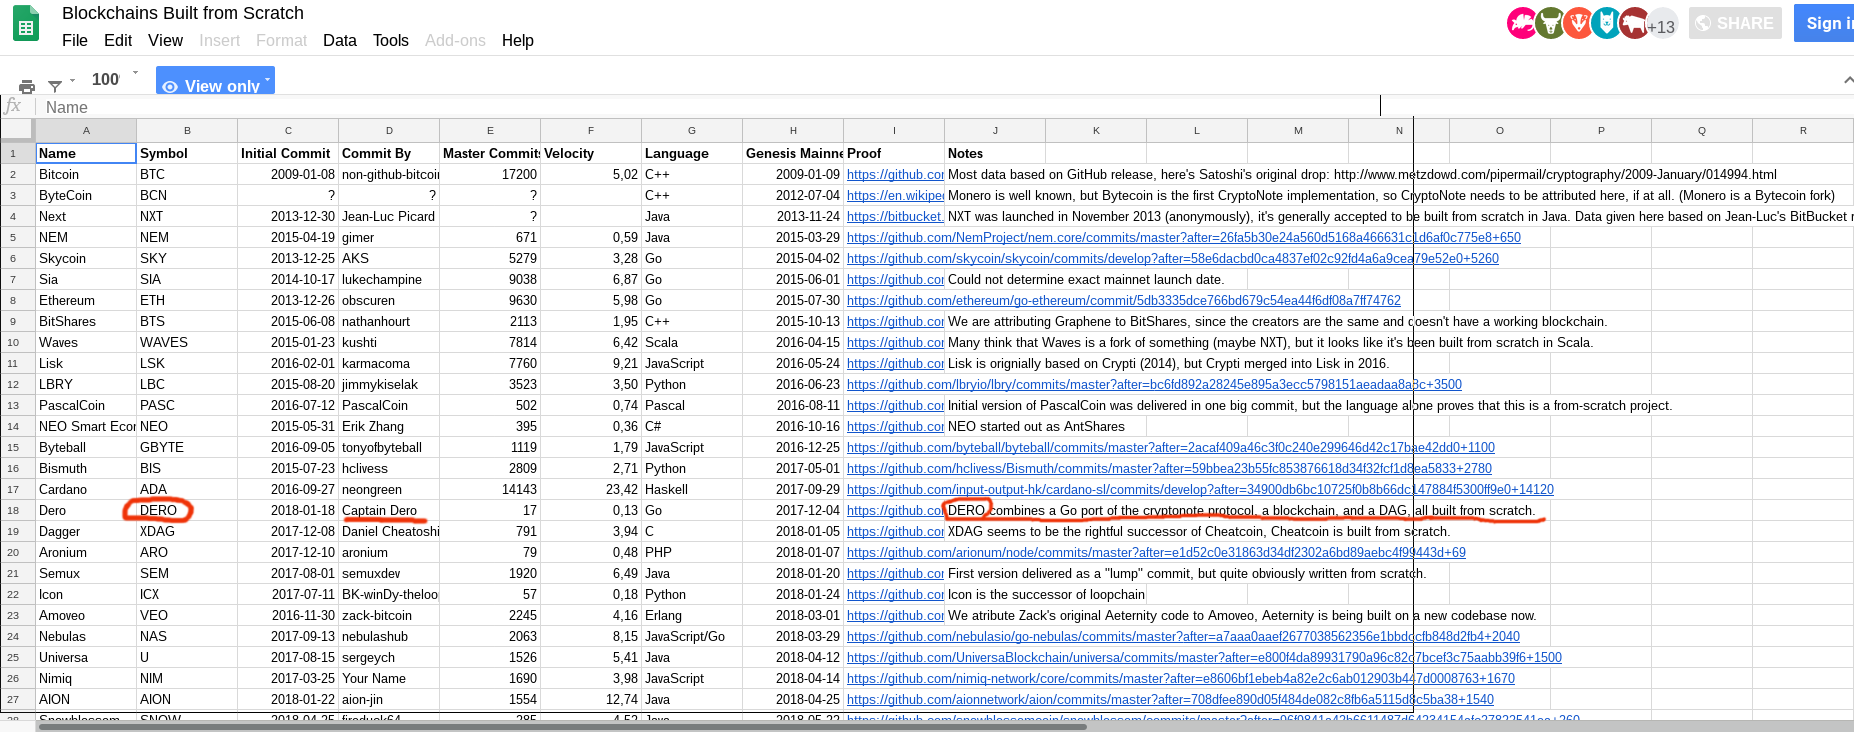This screenshot has height=732, width=1854.
Task: Open the UniversaBlockchain commits link
Action: pos(1204,657)
